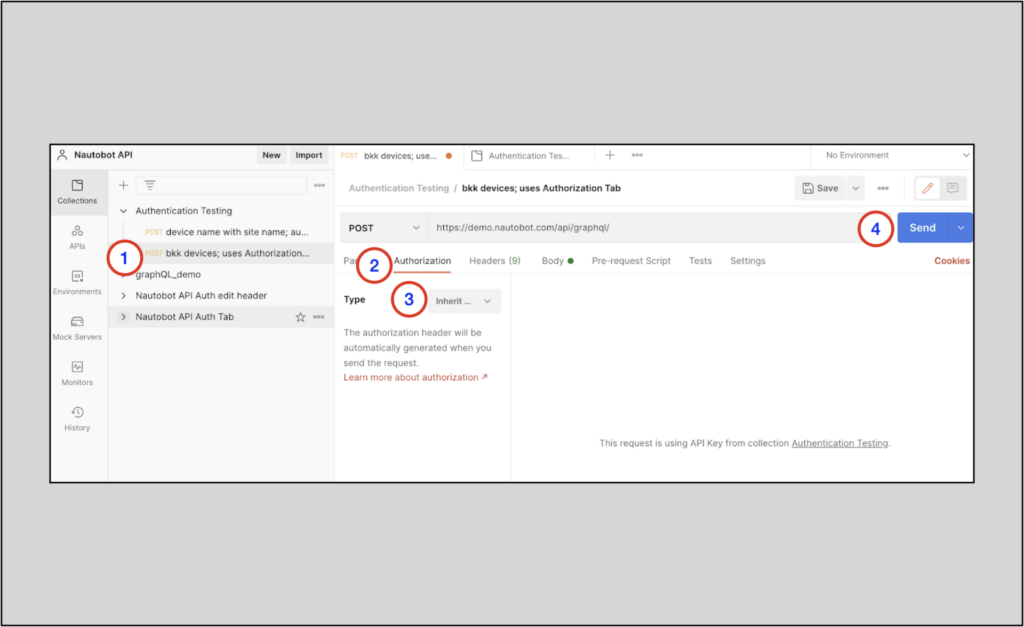Open Learn more about authorization link
This screenshot has height=627, width=1024.
coord(415,378)
